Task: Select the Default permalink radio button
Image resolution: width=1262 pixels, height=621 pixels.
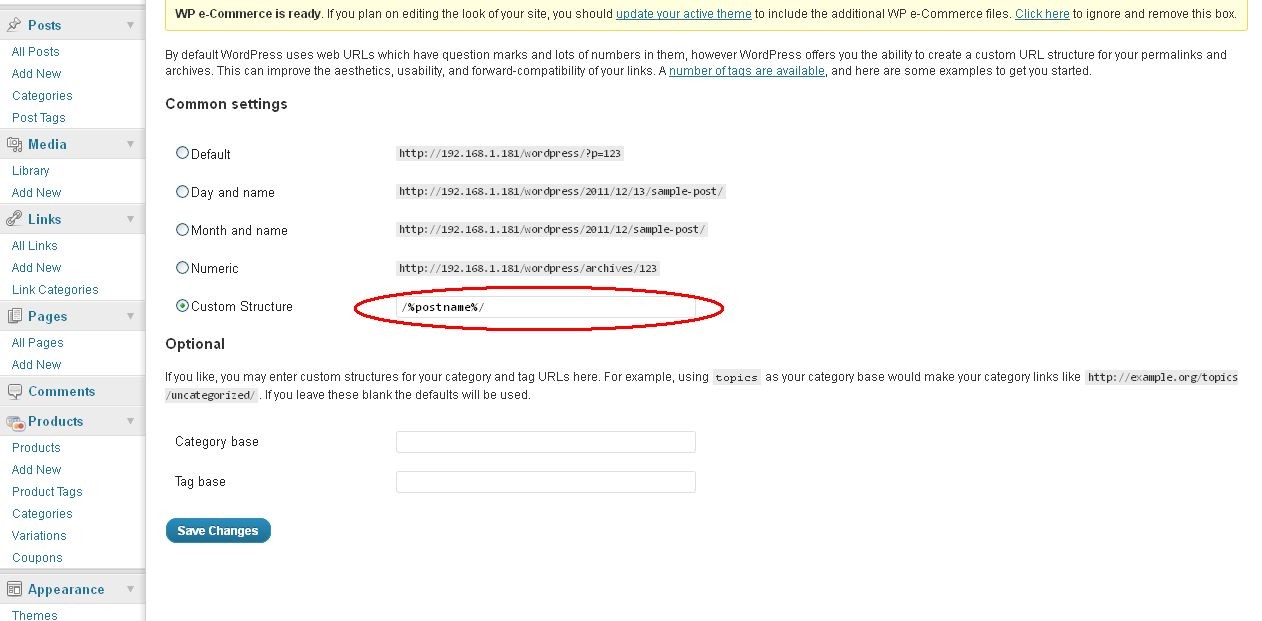Action: 182,153
